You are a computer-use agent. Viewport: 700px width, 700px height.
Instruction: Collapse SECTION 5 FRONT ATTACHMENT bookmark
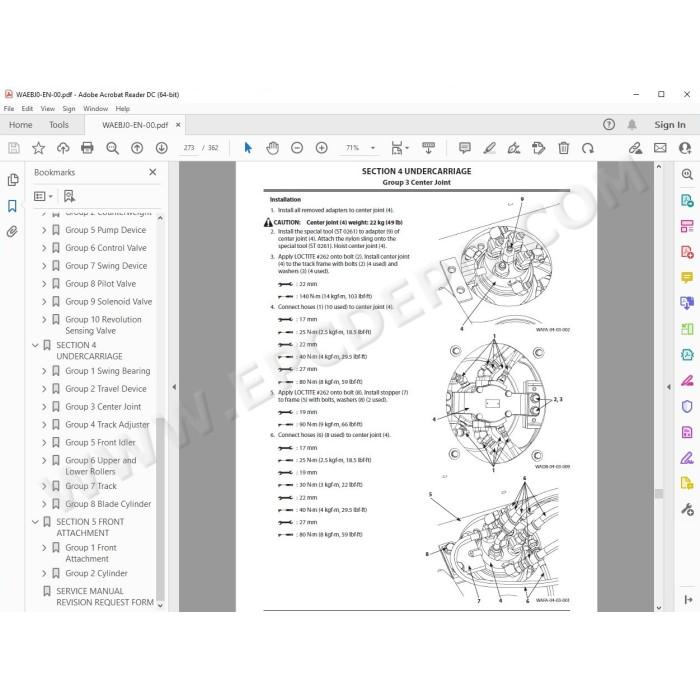point(35,522)
